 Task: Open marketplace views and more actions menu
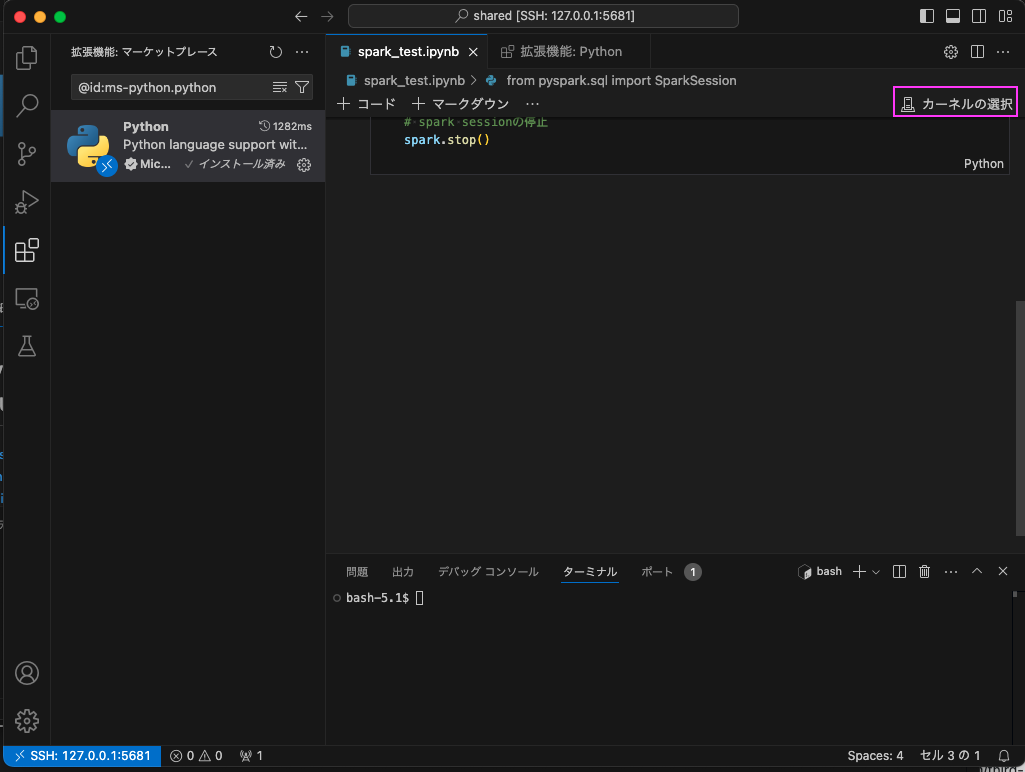coord(302,52)
